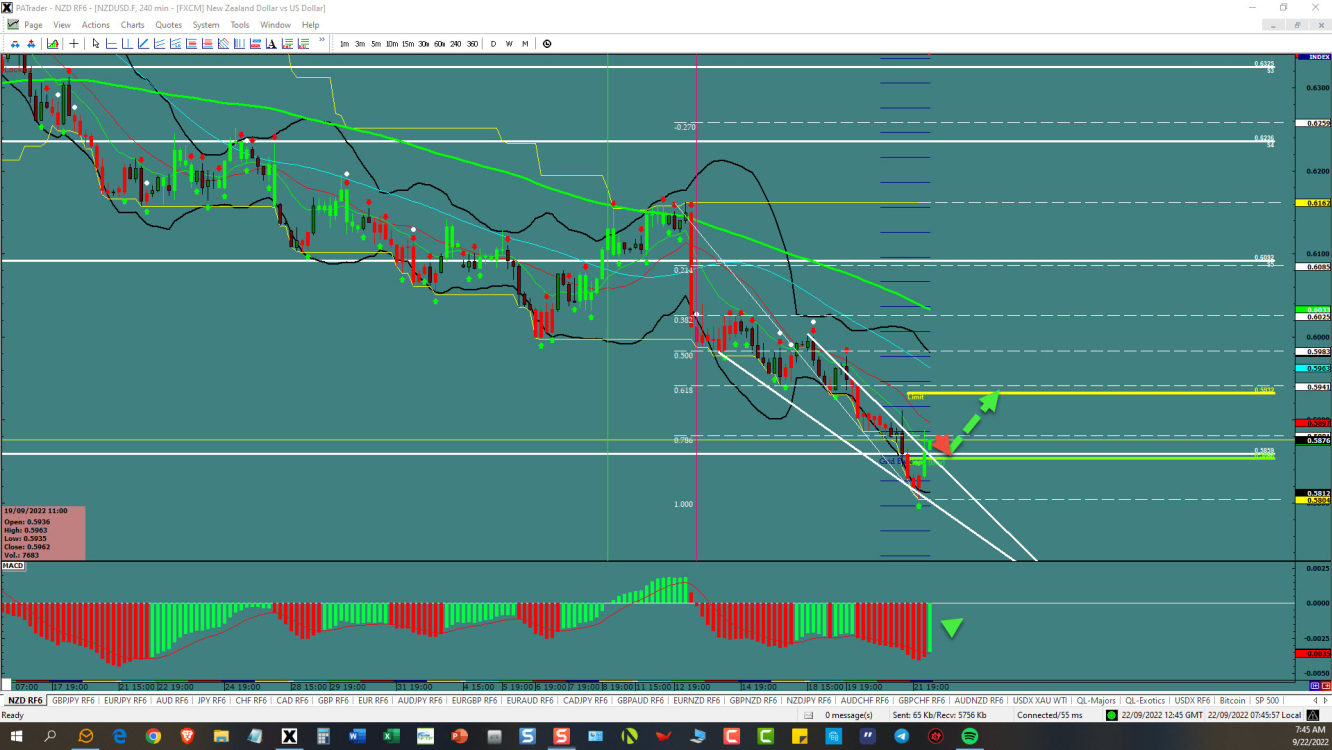Switch to QL-Exotics tab
The width and height of the screenshot is (1332, 750).
(1147, 701)
